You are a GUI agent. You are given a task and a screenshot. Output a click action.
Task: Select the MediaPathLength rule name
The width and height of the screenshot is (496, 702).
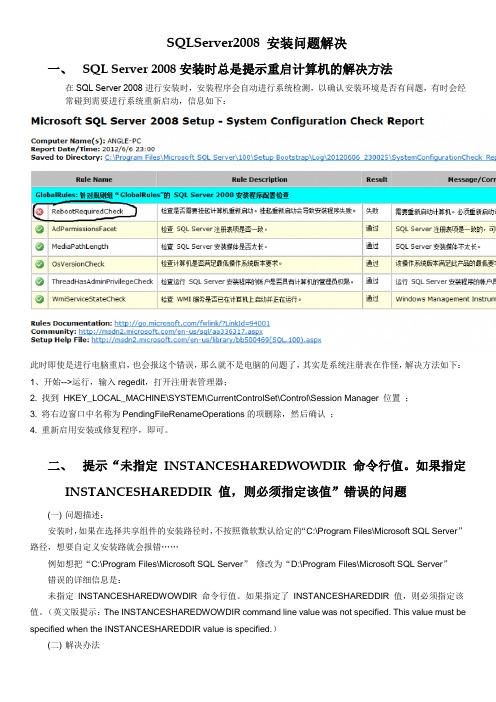pyautogui.click(x=80, y=246)
